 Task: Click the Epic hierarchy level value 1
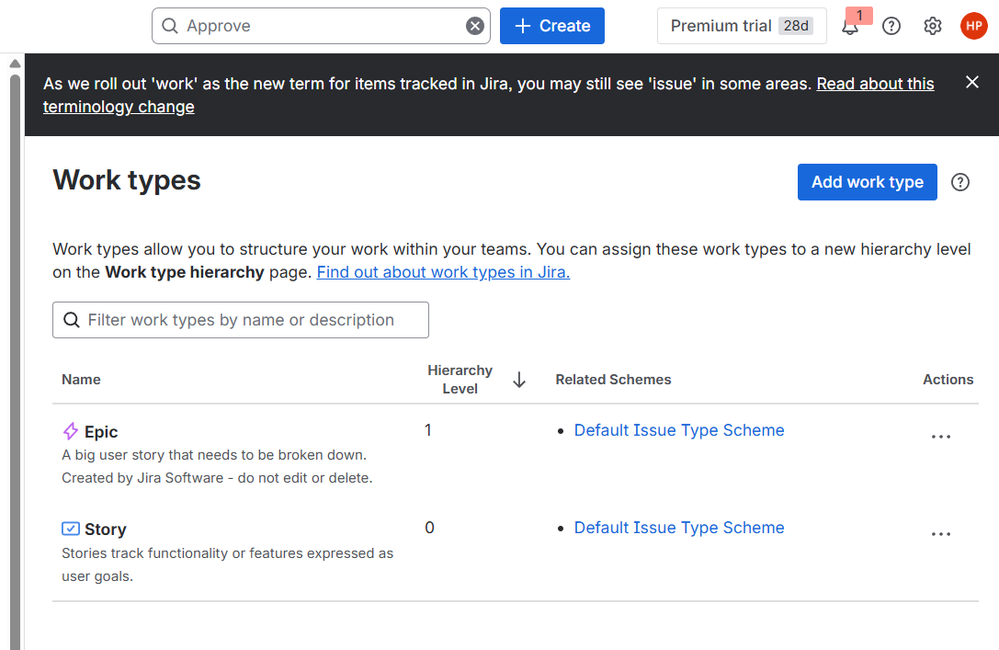tap(428, 430)
